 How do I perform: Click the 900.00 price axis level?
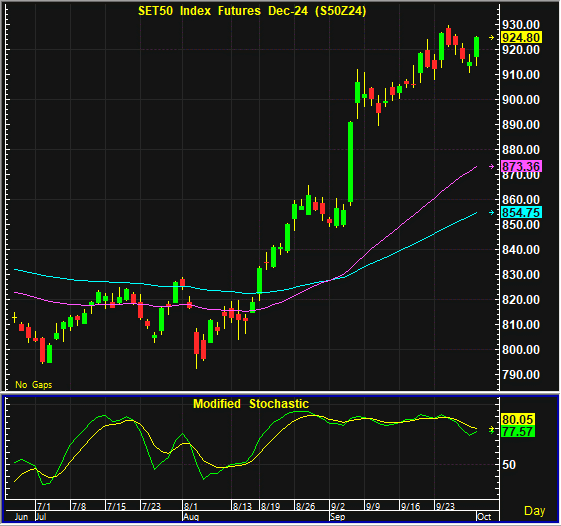(x=521, y=99)
